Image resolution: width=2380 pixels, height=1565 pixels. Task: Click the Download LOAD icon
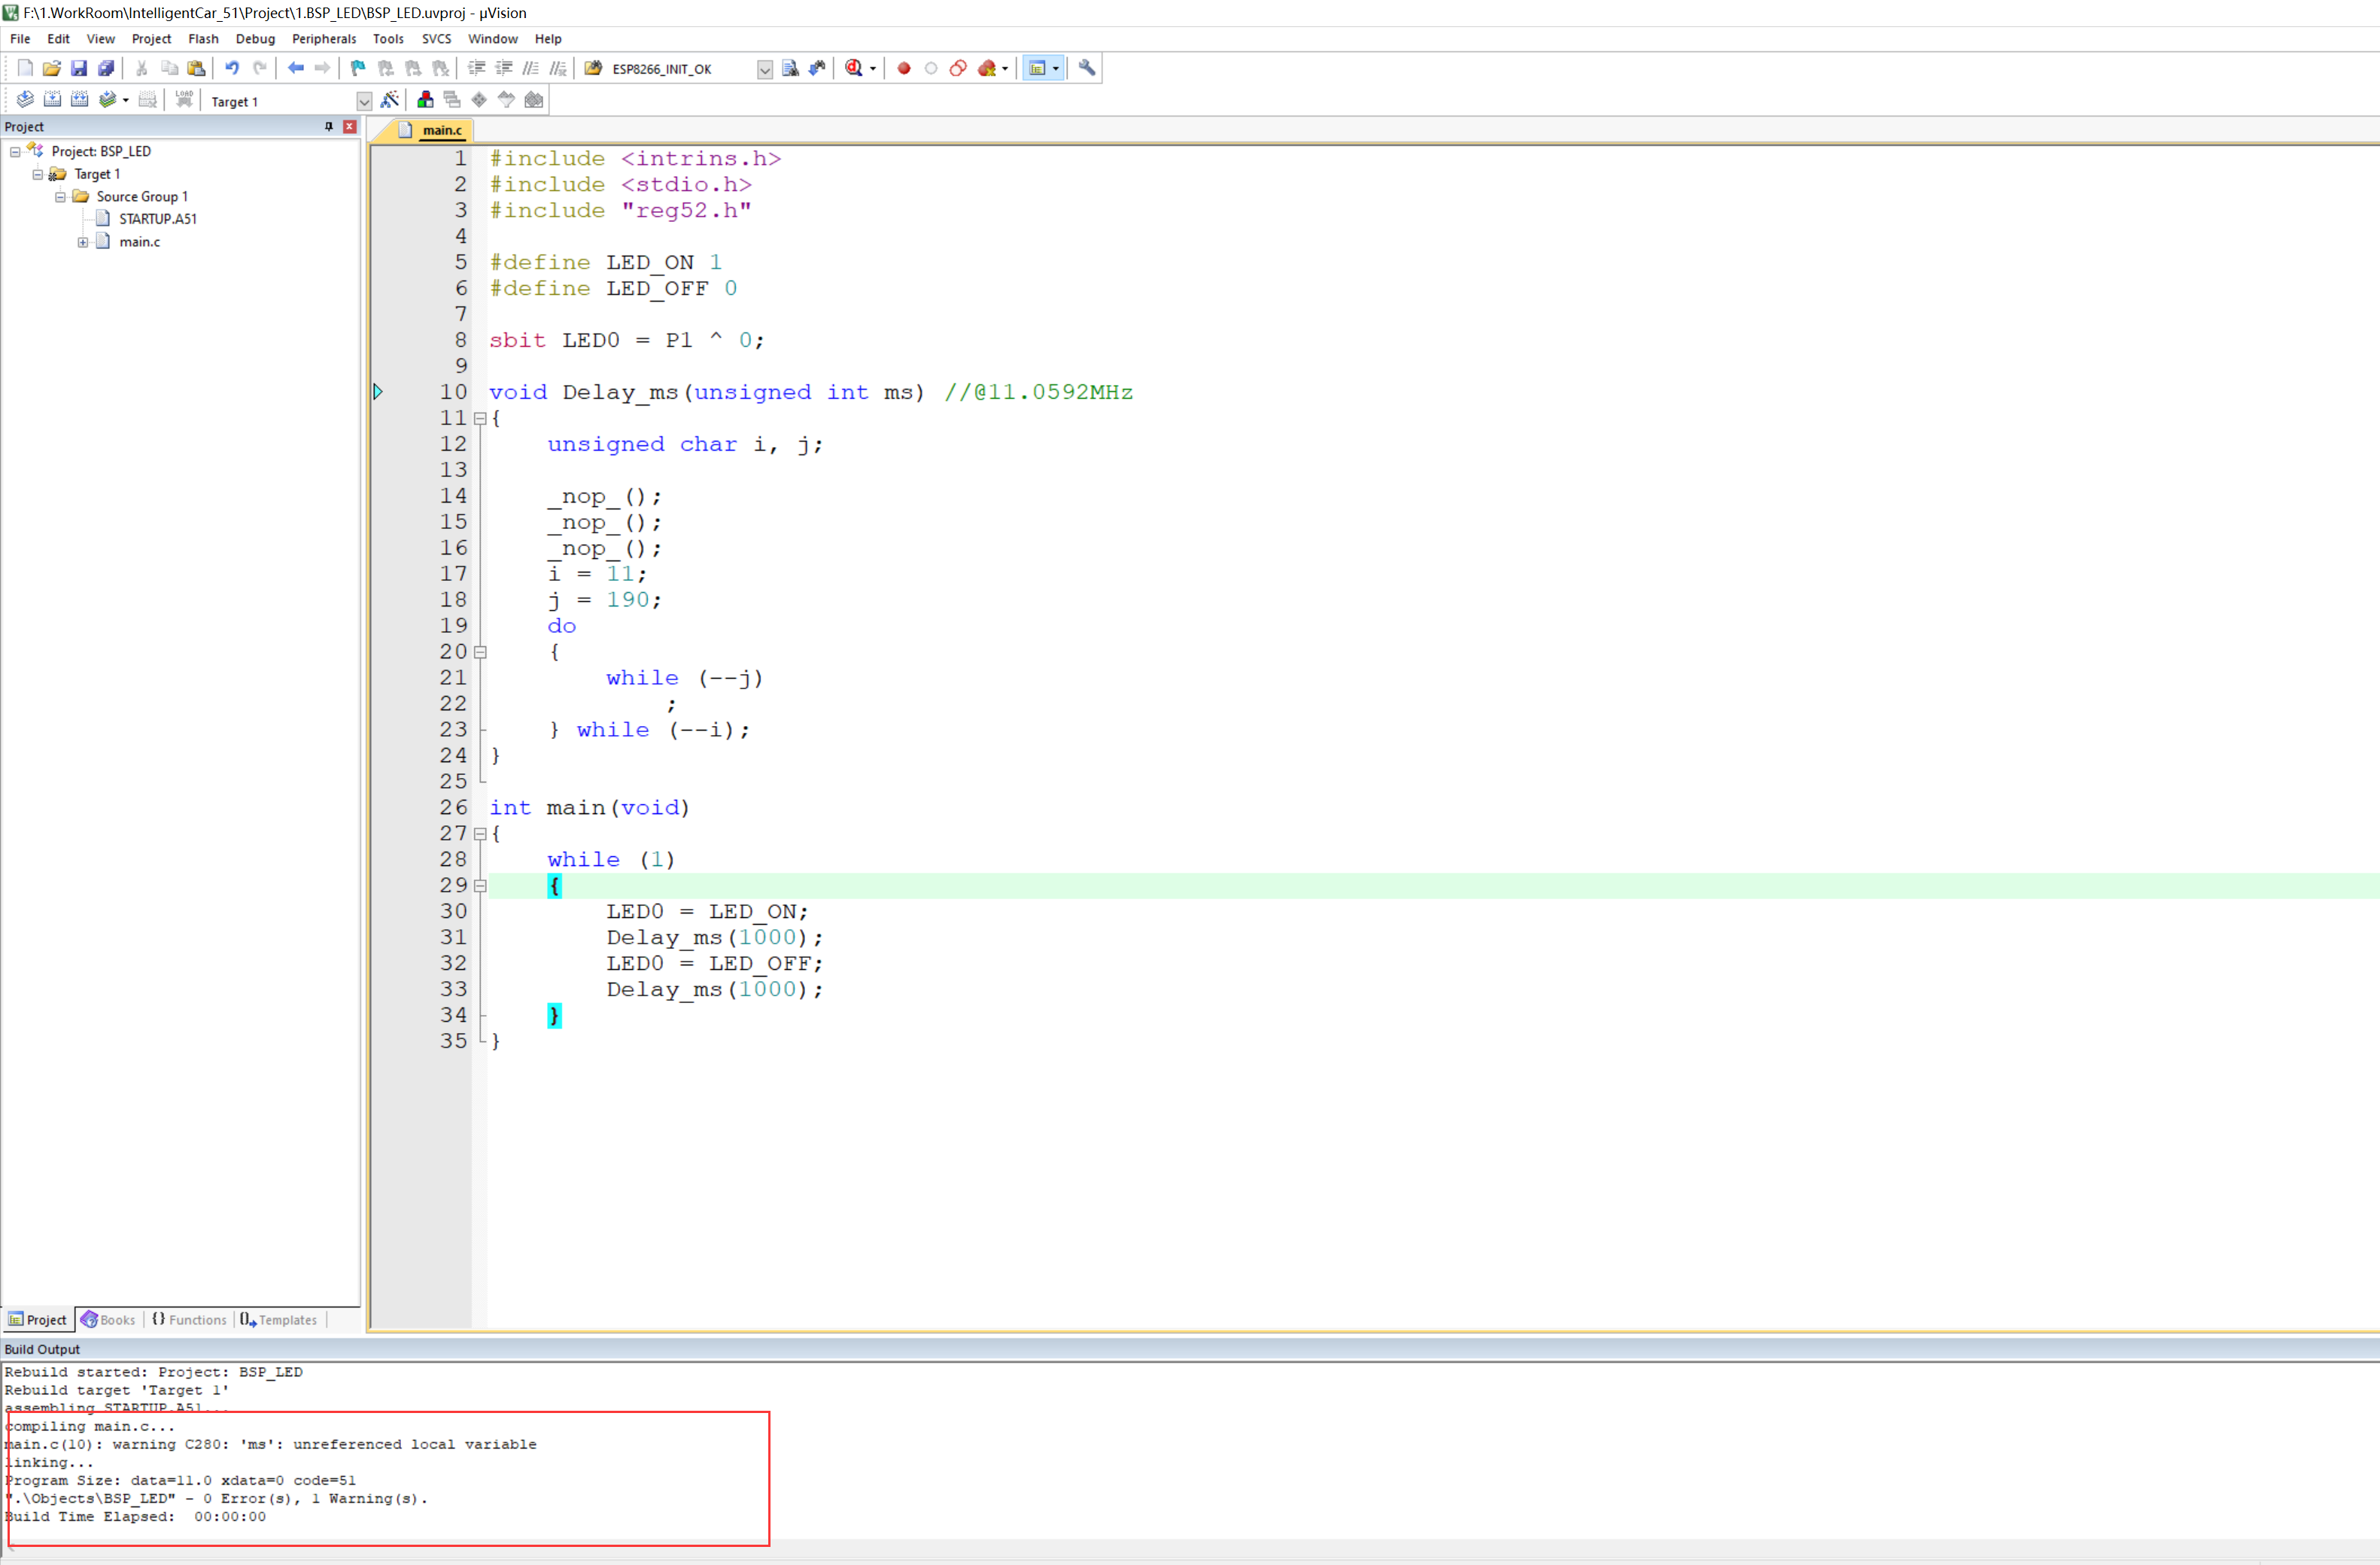pyautogui.click(x=184, y=100)
